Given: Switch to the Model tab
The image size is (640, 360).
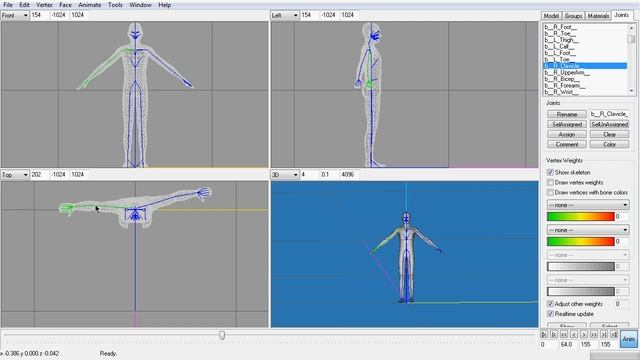Looking at the screenshot, I should coord(551,16).
